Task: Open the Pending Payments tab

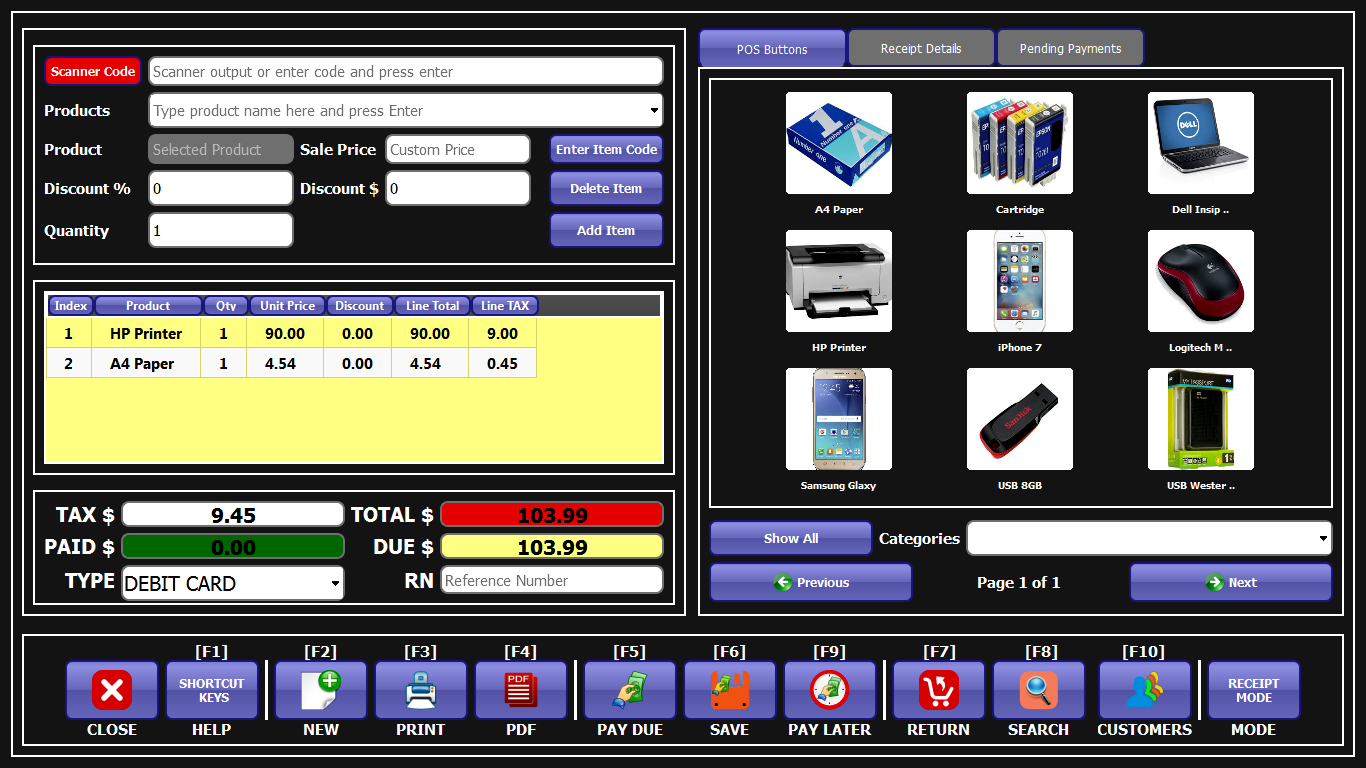Action: pos(1069,46)
